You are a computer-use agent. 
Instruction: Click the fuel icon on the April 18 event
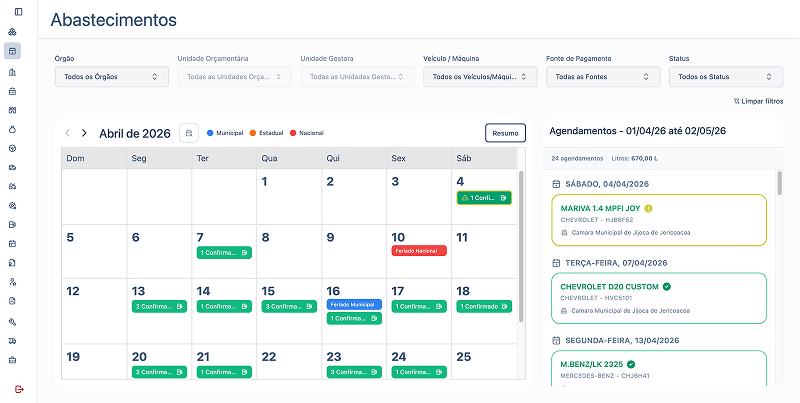(x=504, y=307)
